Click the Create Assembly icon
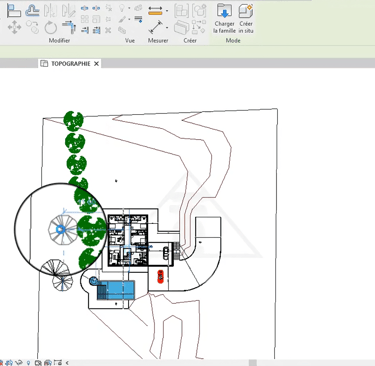375x366 pixels. [181, 11]
